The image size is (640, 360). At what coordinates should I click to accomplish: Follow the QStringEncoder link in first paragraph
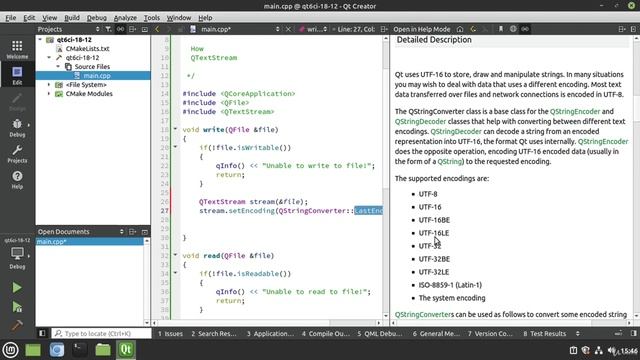pos(575,111)
